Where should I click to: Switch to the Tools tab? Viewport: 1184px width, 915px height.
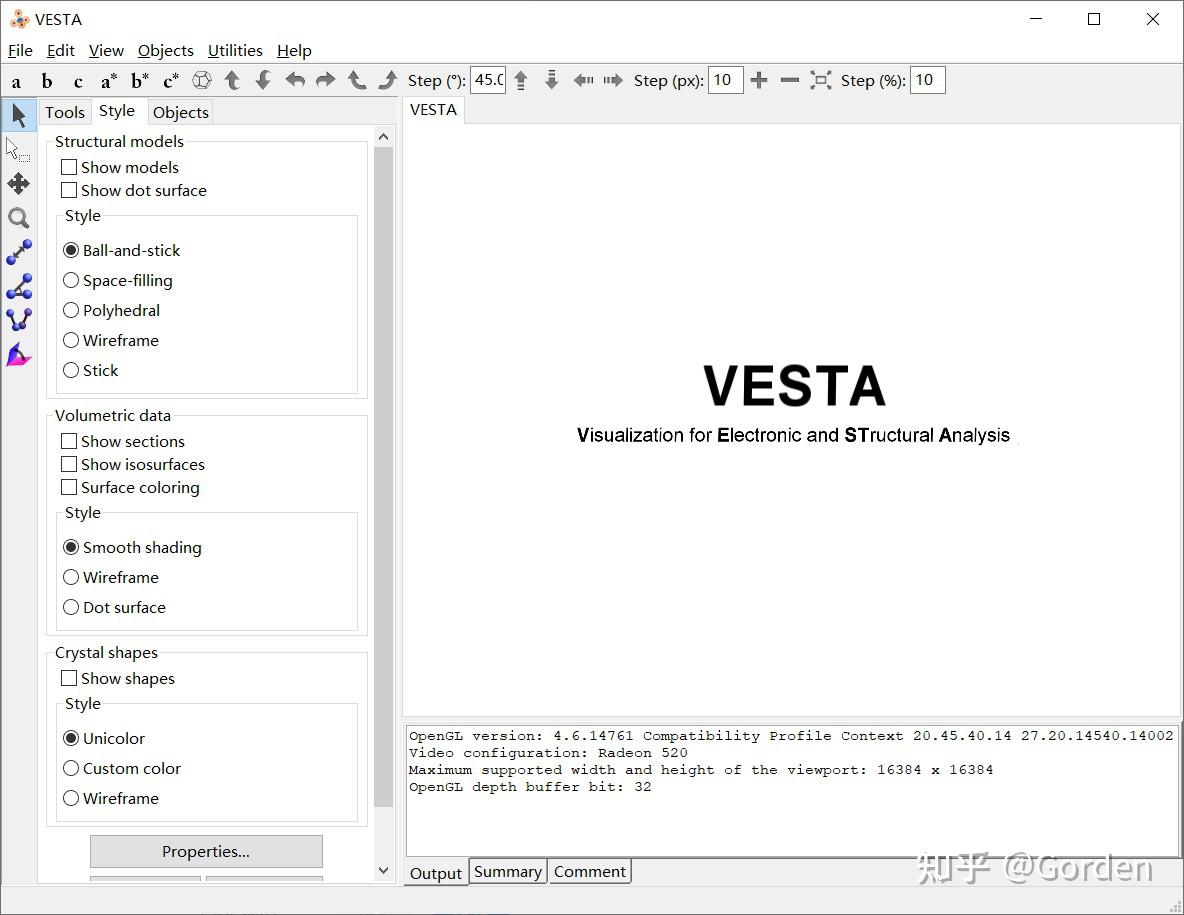65,112
